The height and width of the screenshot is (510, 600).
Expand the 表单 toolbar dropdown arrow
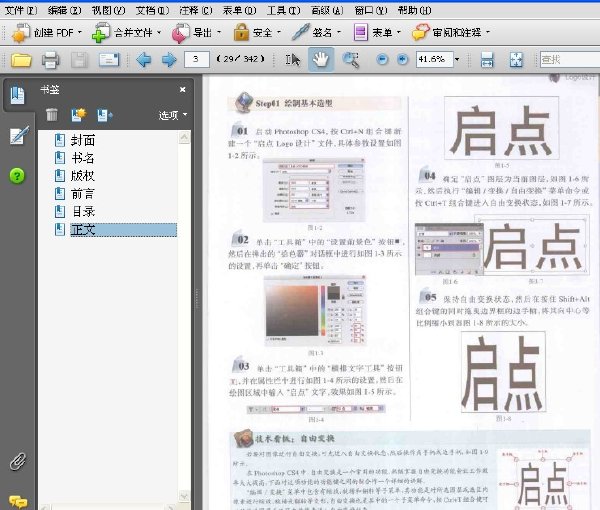pyautogui.click(x=399, y=33)
